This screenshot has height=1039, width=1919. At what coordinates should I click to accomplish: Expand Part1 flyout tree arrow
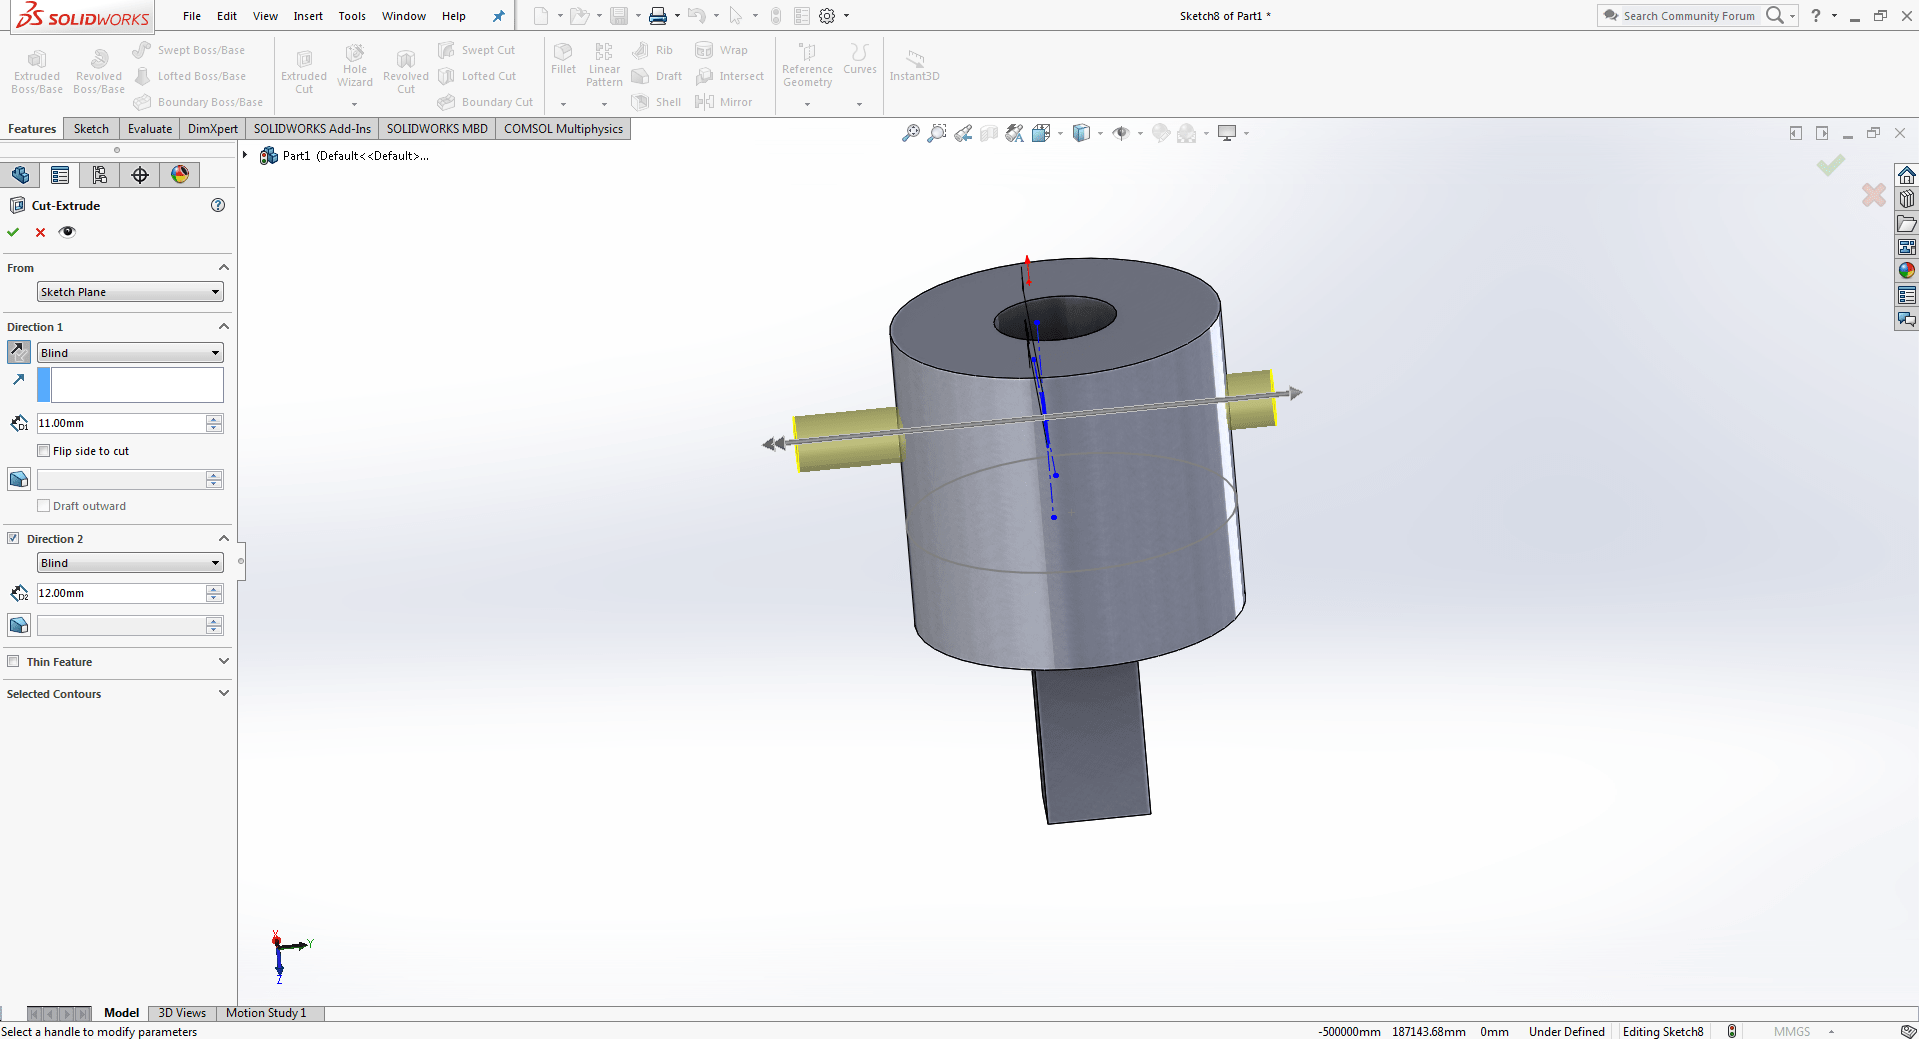(x=245, y=155)
